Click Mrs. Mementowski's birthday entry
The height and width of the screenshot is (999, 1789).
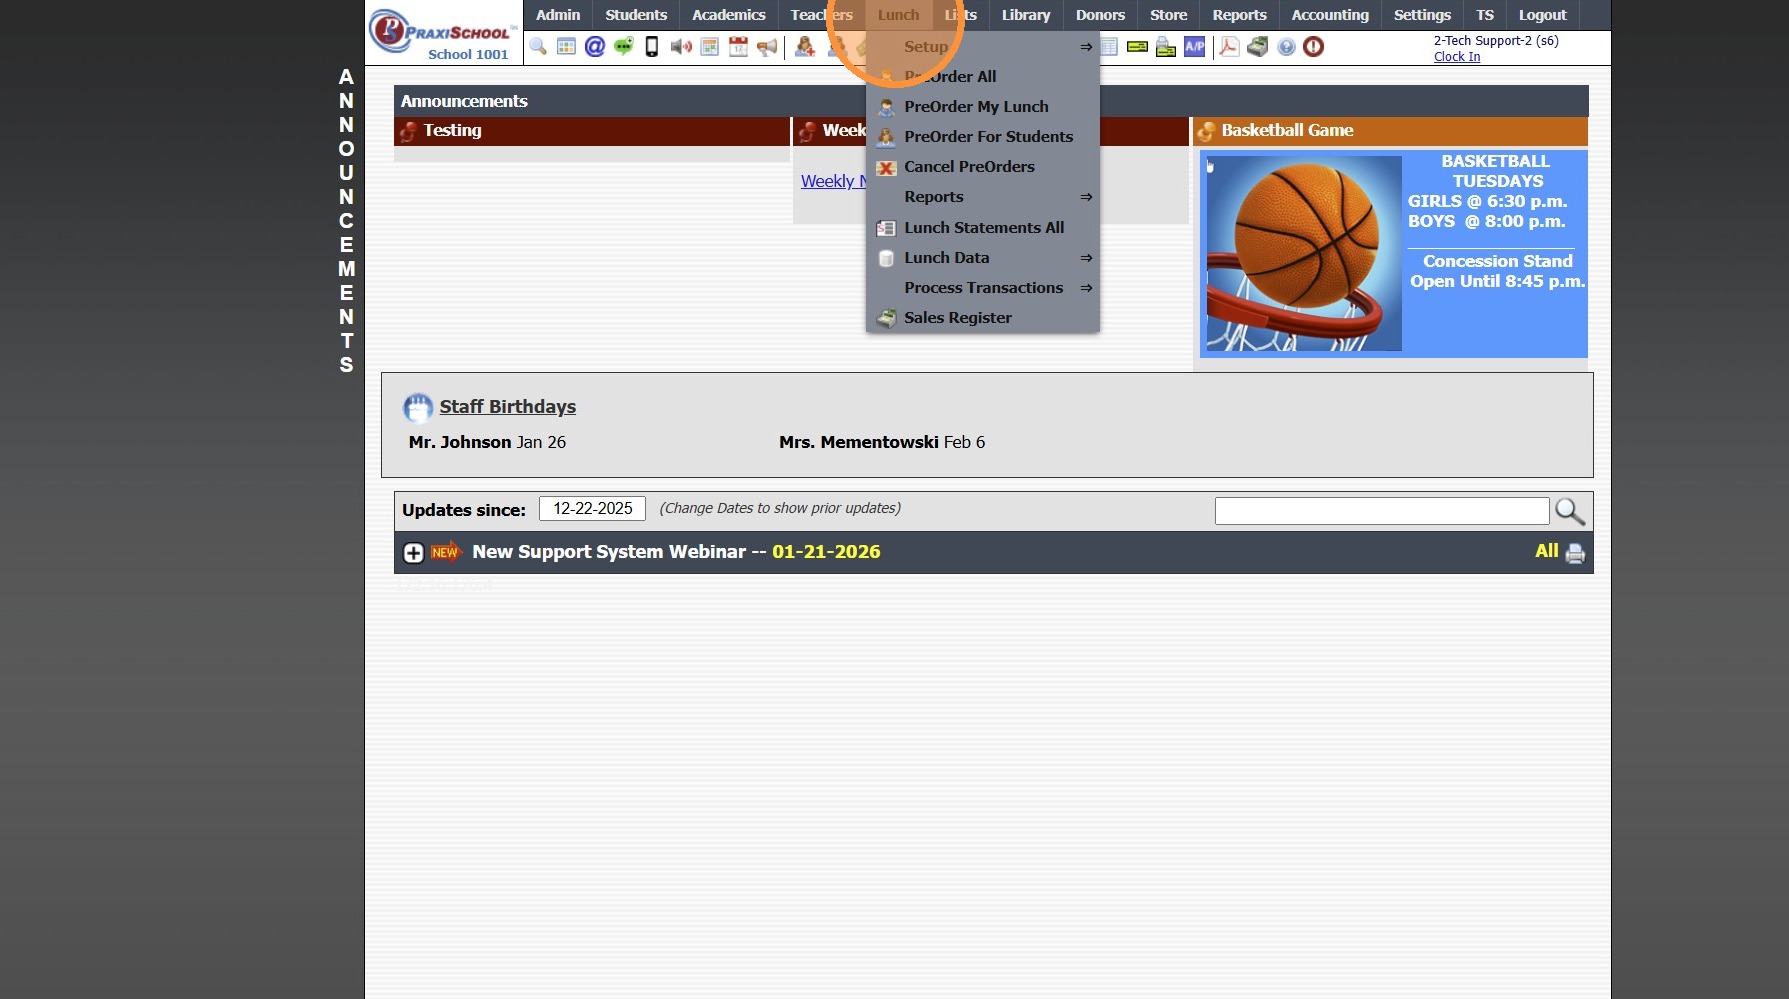pyautogui.click(x=882, y=442)
